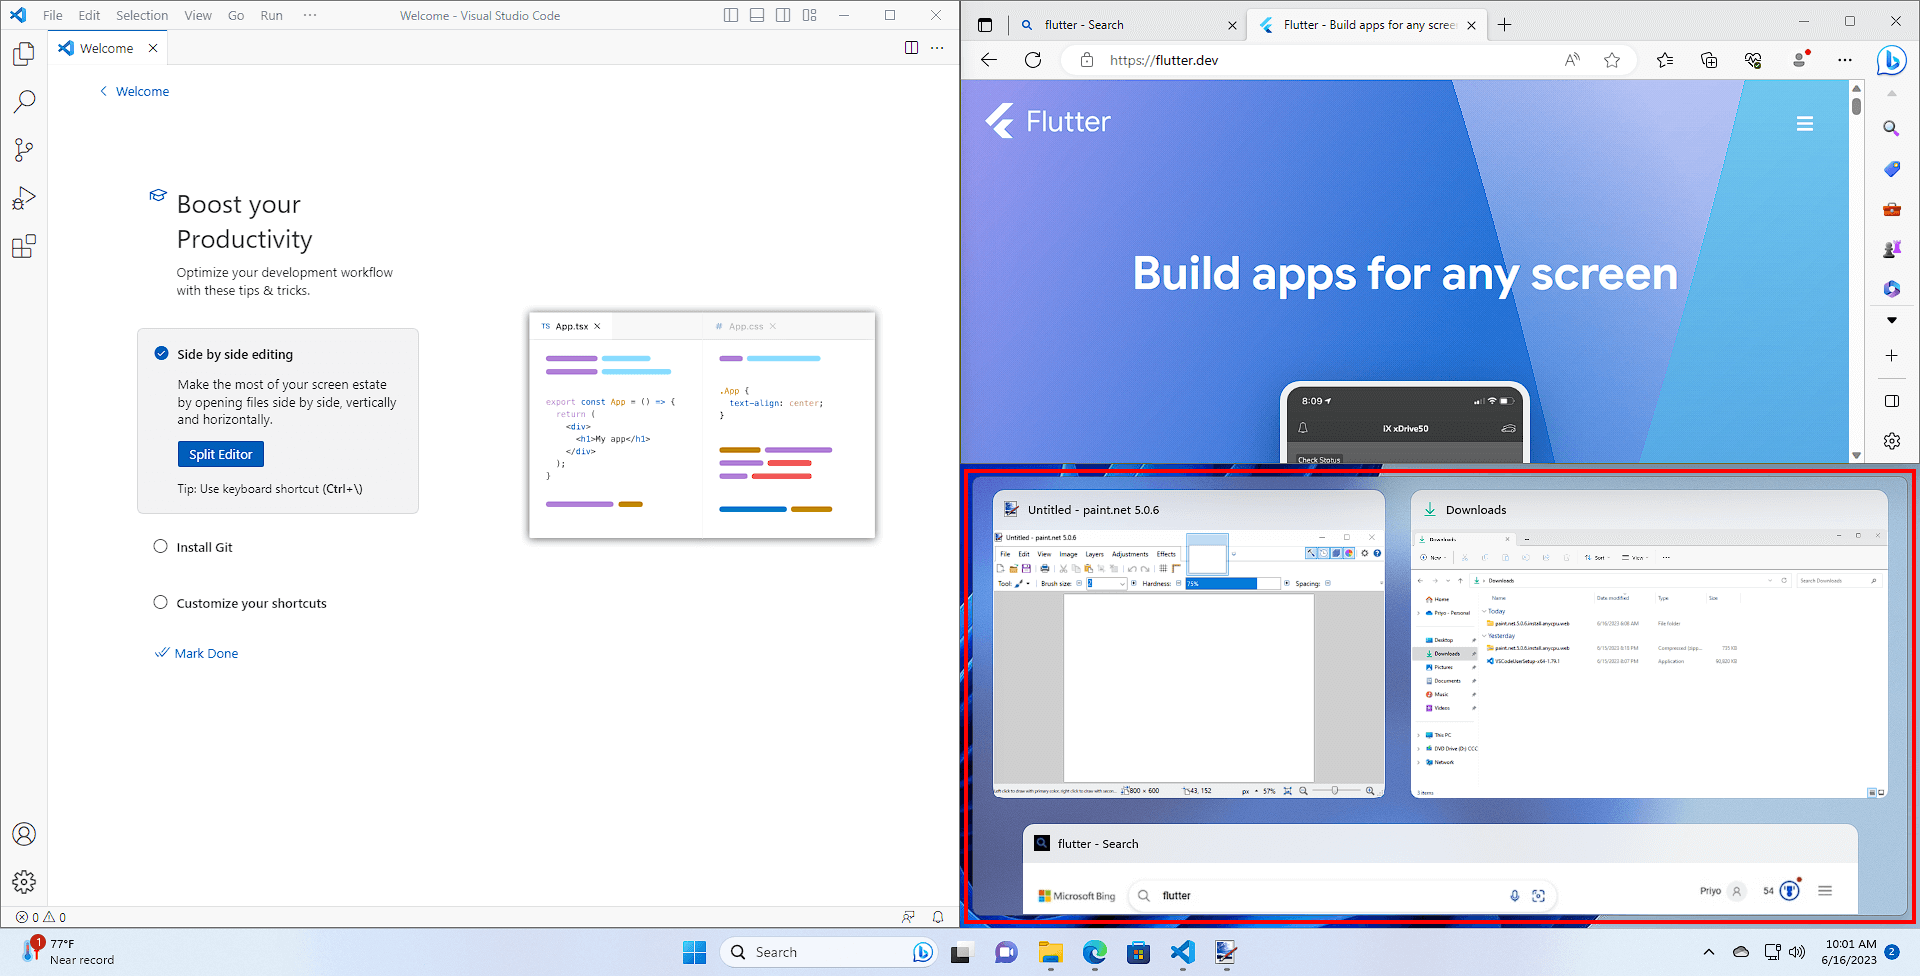Show hidden icons in the system tray
This screenshot has height=976, width=1920.
coord(1709,952)
